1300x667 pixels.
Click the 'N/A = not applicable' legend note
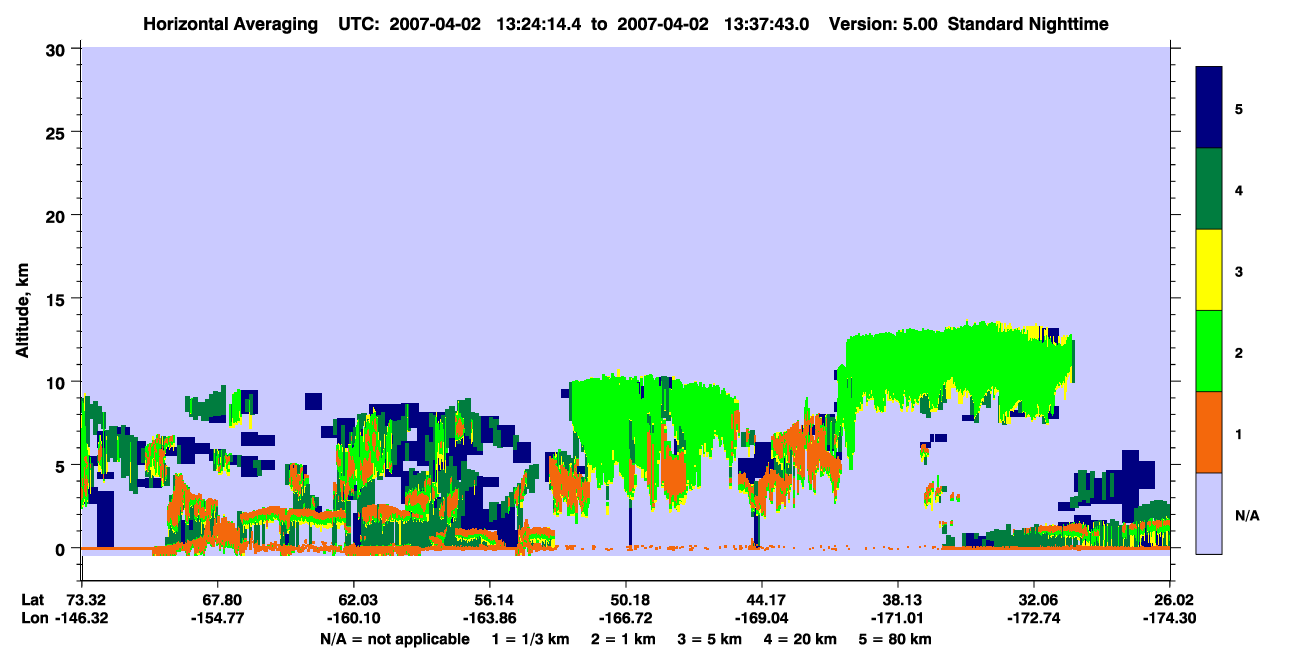(x=394, y=639)
